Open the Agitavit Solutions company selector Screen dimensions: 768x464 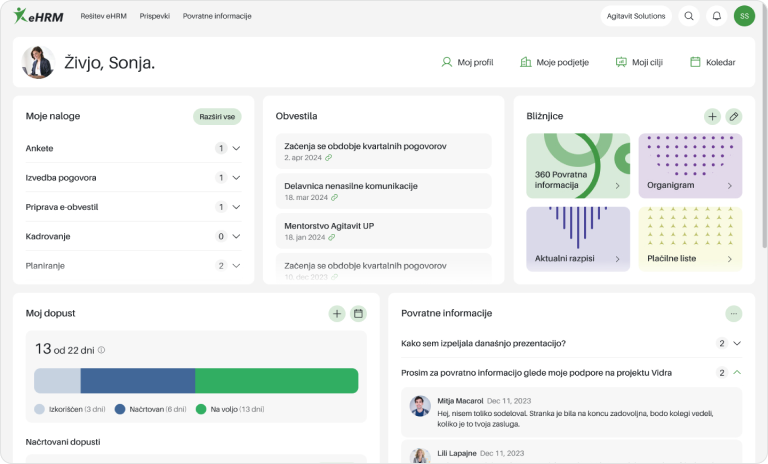coord(636,16)
